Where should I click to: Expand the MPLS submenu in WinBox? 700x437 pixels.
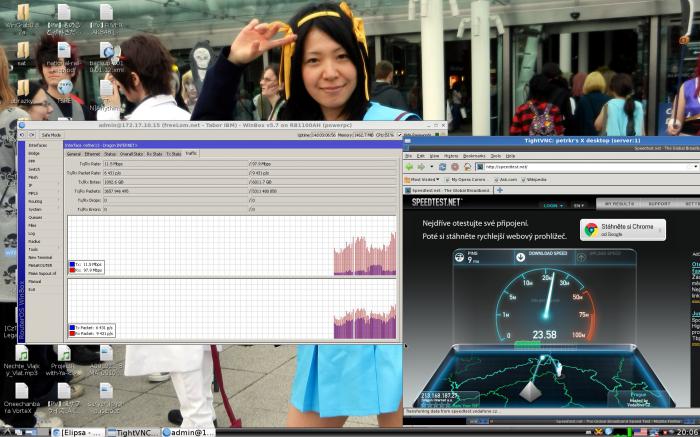click(33, 194)
